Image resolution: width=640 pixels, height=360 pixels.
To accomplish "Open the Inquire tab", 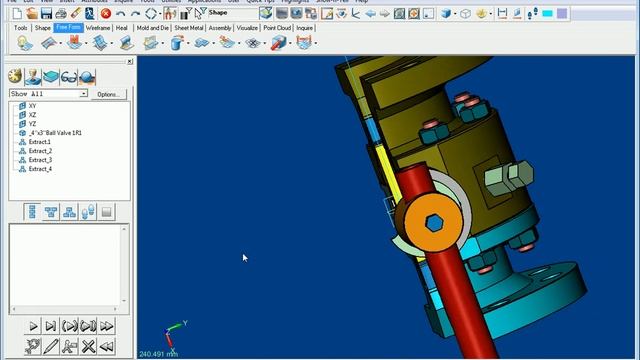I will pyautogui.click(x=304, y=28).
